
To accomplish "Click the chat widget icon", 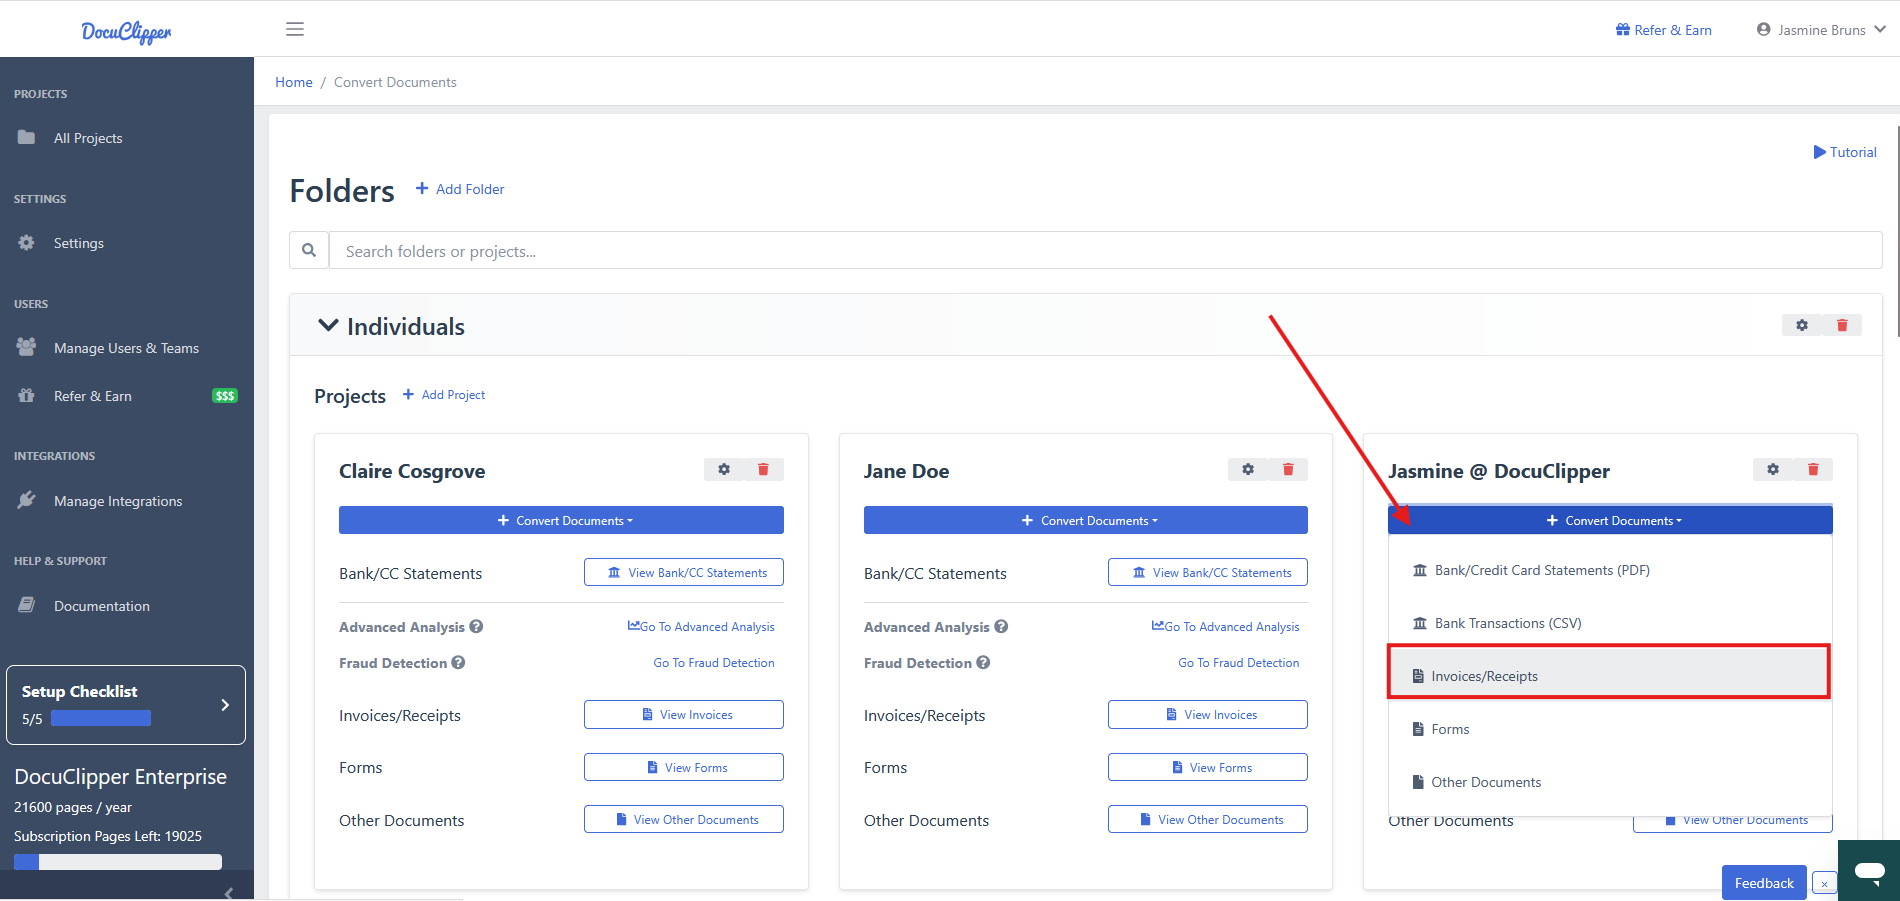I will point(1869,871).
